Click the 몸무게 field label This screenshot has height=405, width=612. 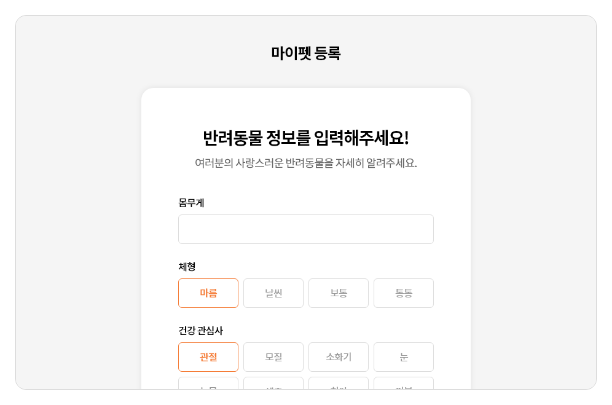[x=191, y=203]
